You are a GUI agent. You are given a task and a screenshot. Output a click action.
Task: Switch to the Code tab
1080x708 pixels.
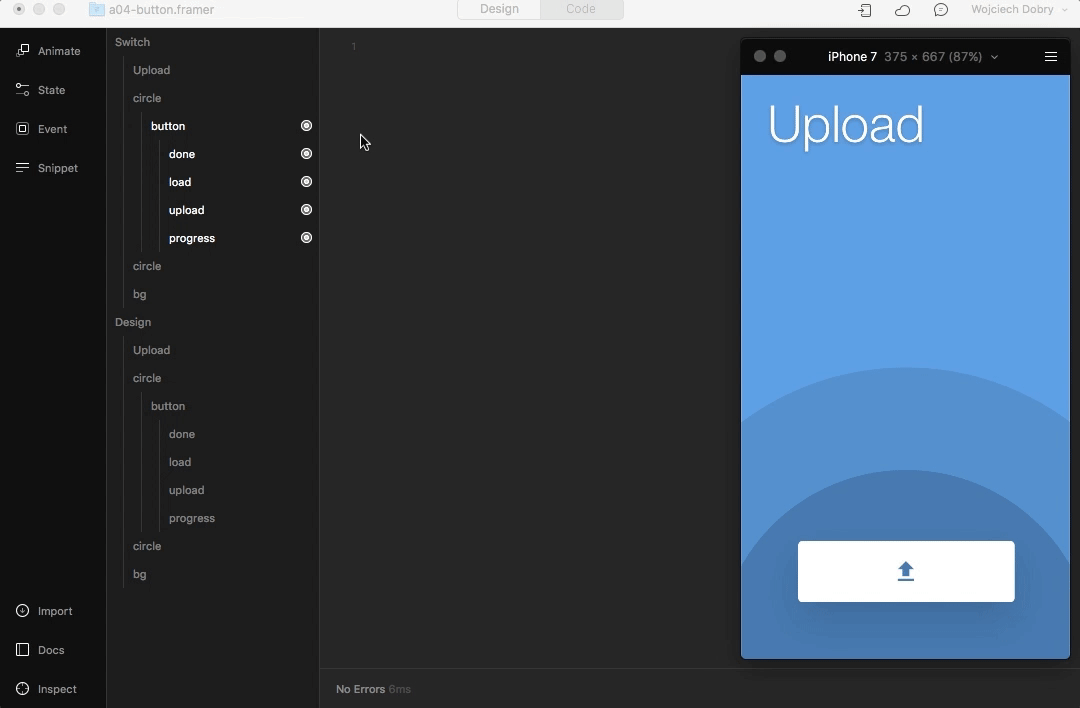(x=581, y=9)
